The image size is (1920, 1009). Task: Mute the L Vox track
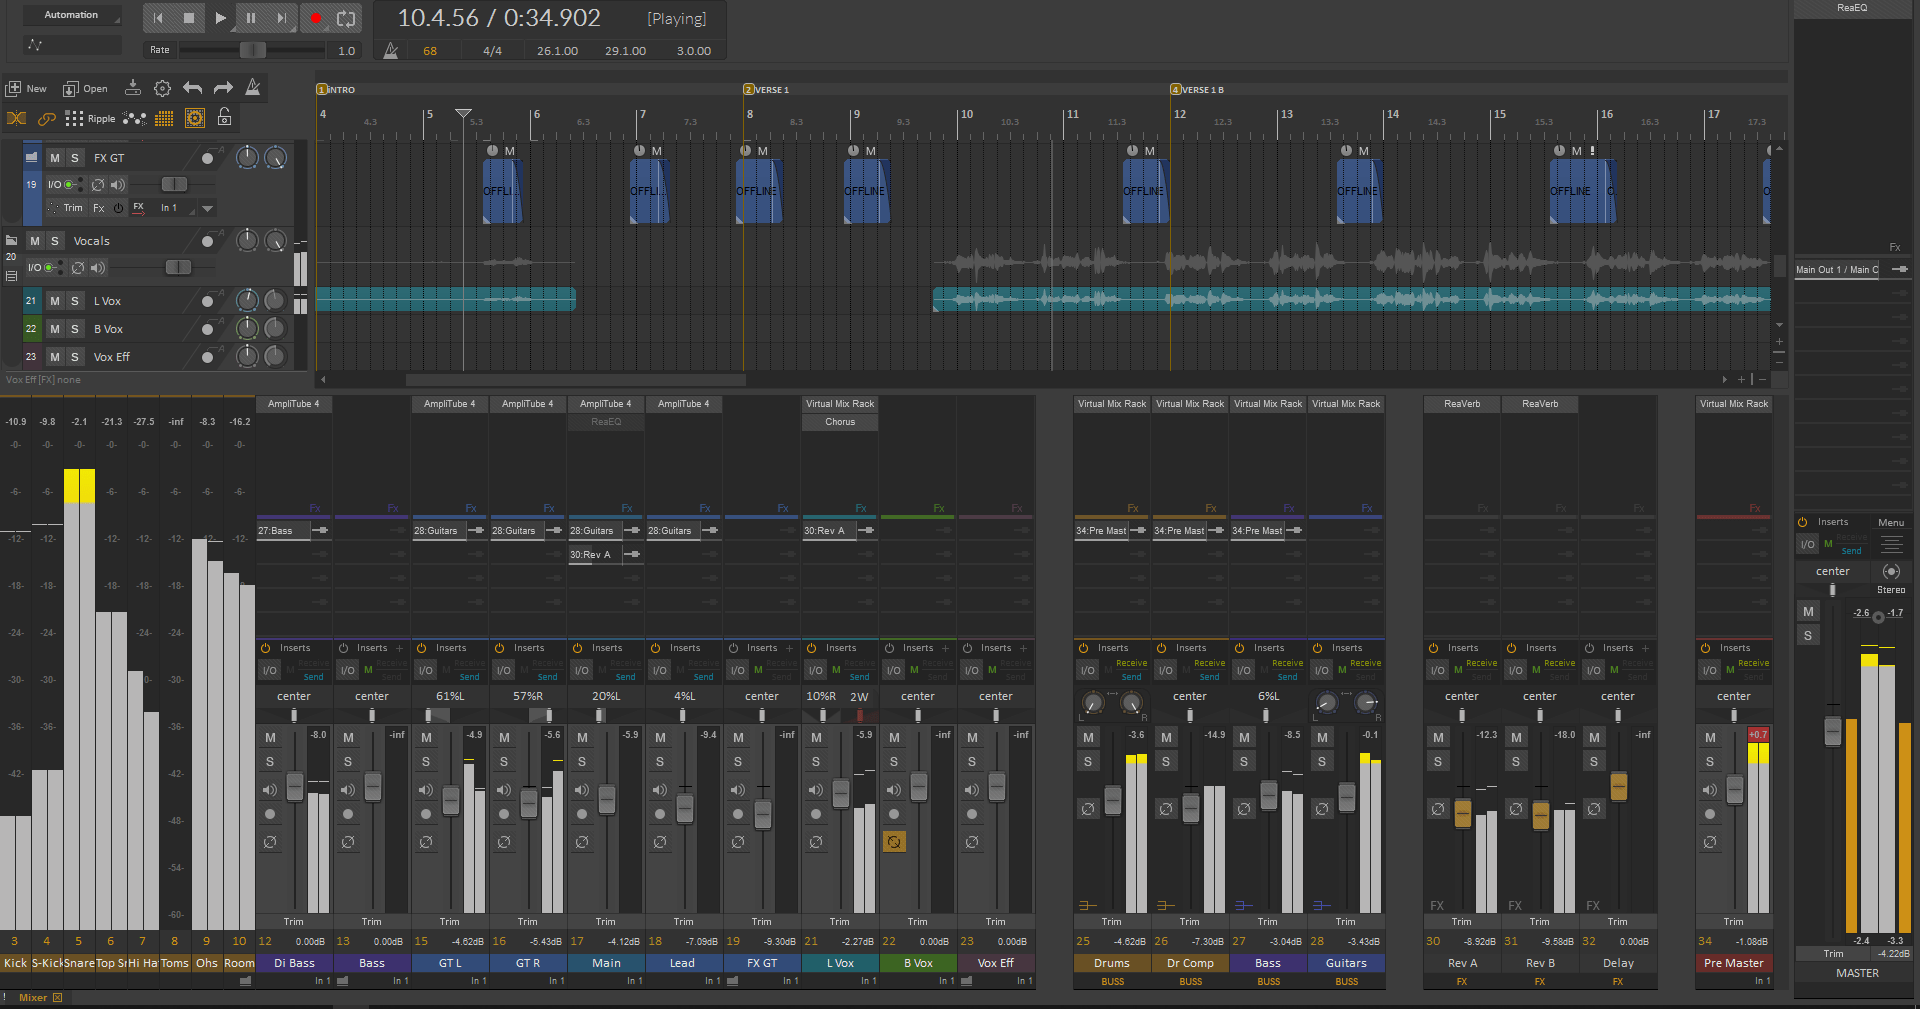pyautogui.click(x=56, y=301)
